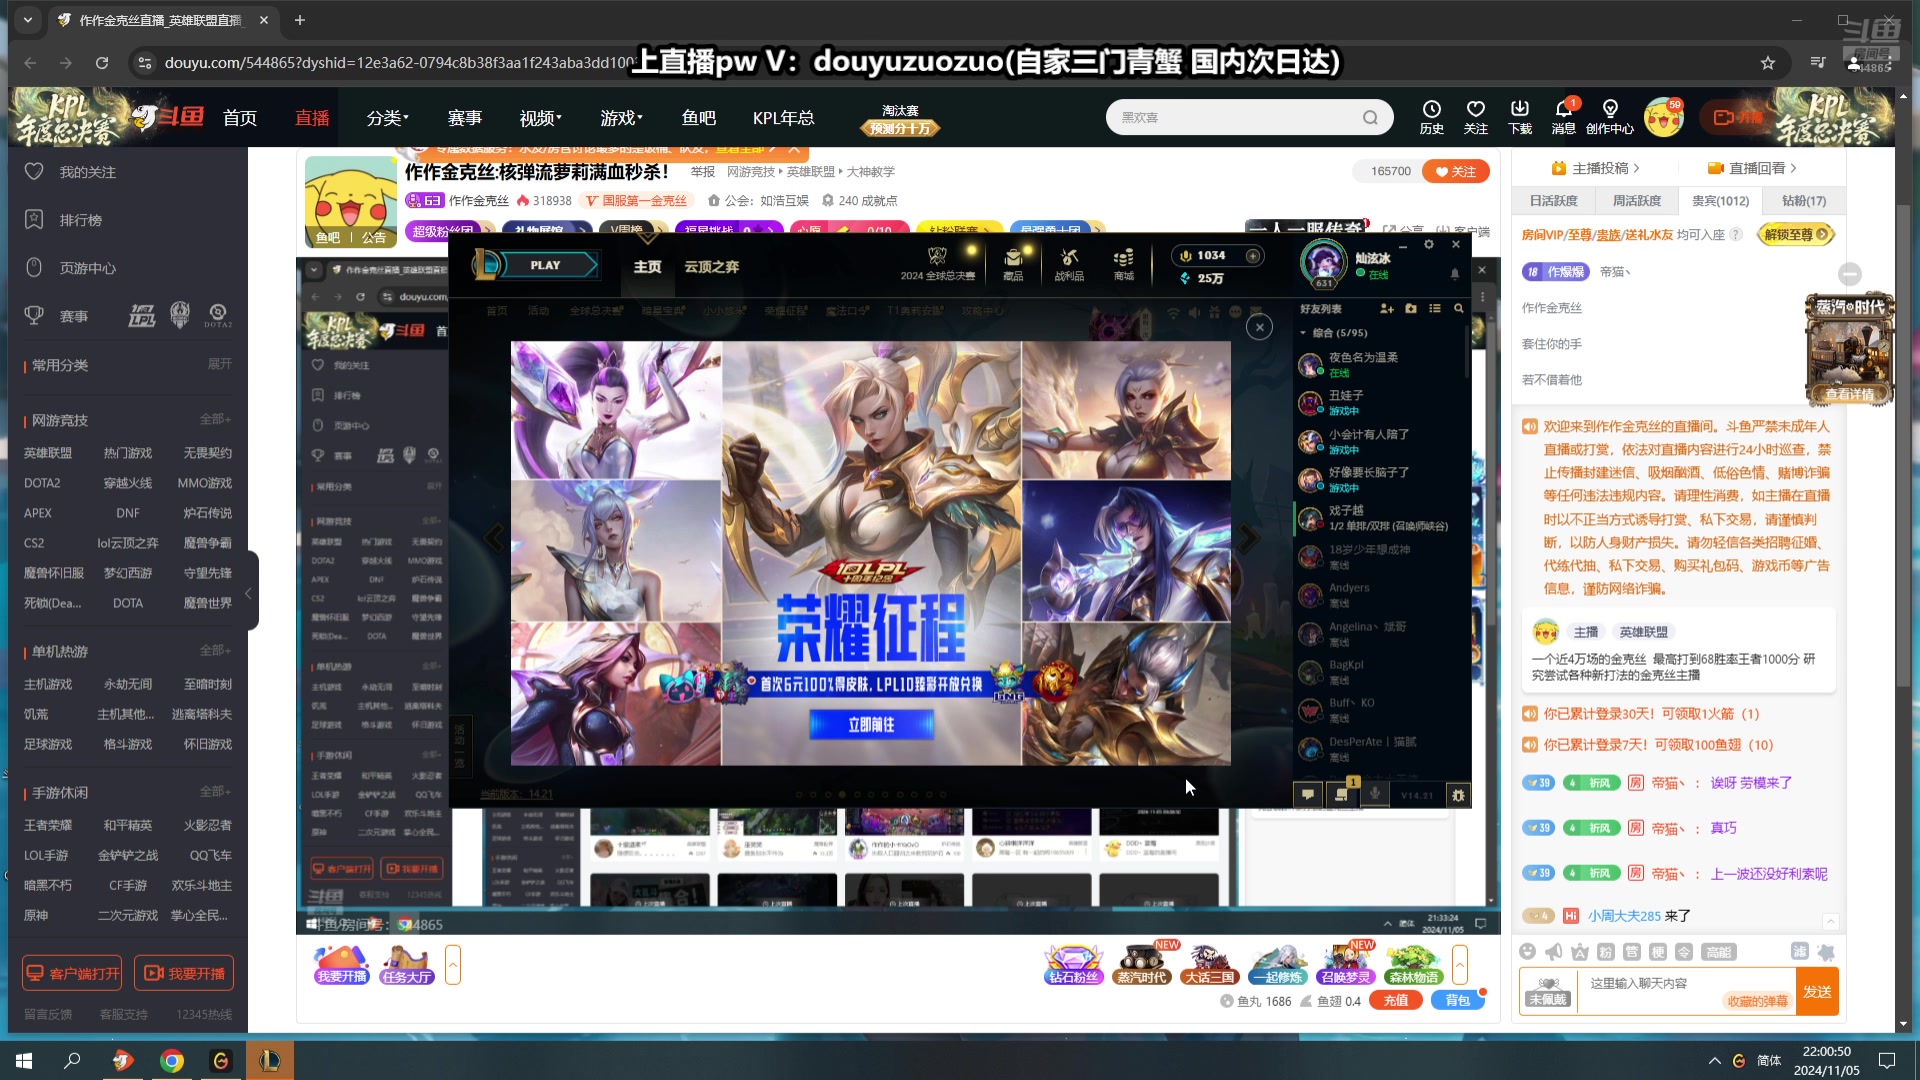Open 赛事 in Douyu navigation
This screenshot has height=1080, width=1920.
click(464, 118)
